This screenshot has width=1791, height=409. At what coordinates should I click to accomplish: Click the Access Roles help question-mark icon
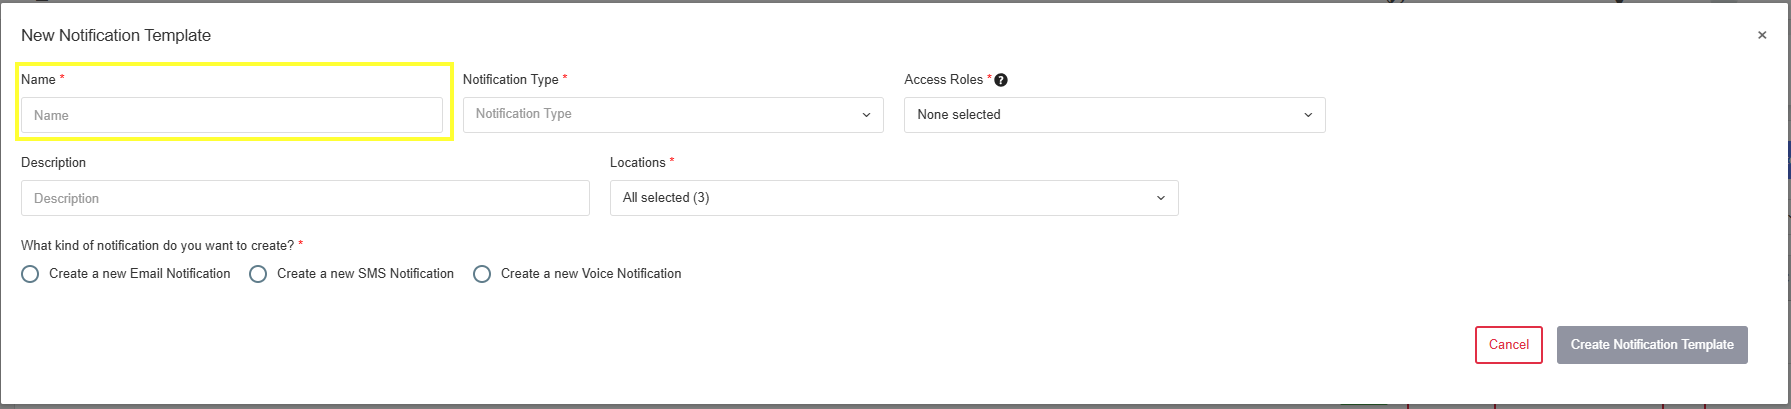(x=1001, y=80)
